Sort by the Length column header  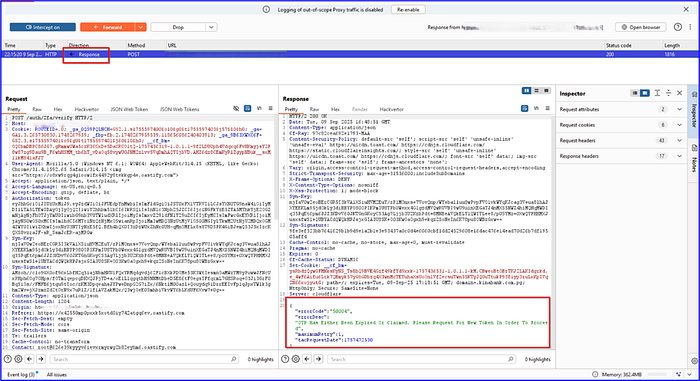click(x=671, y=45)
